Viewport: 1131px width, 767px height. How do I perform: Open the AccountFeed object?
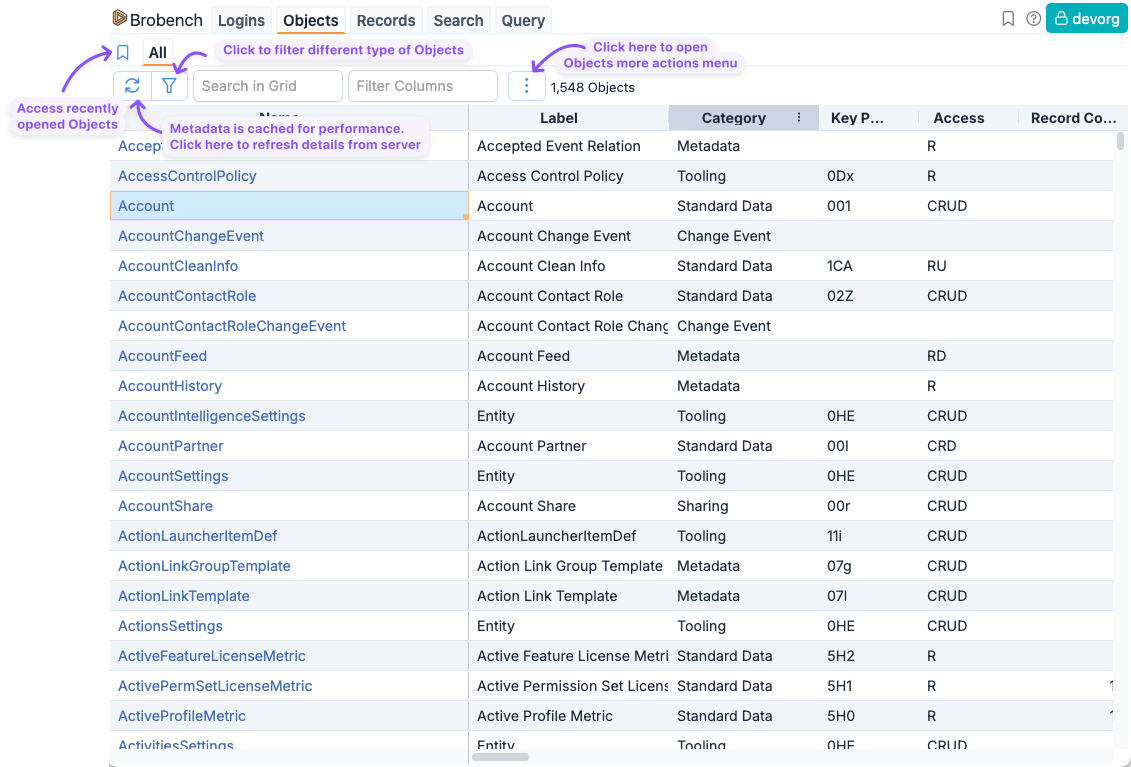[x=162, y=356]
